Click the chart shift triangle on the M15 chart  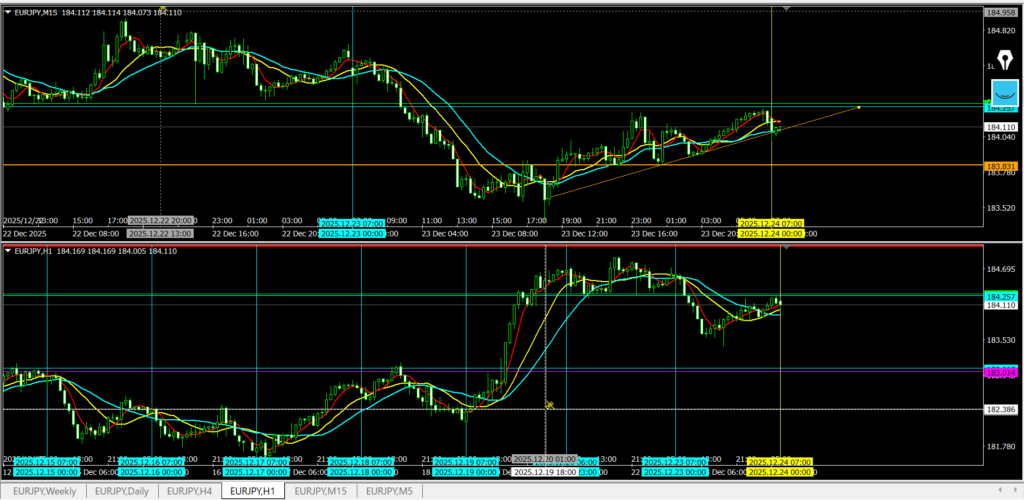click(786, 8)
